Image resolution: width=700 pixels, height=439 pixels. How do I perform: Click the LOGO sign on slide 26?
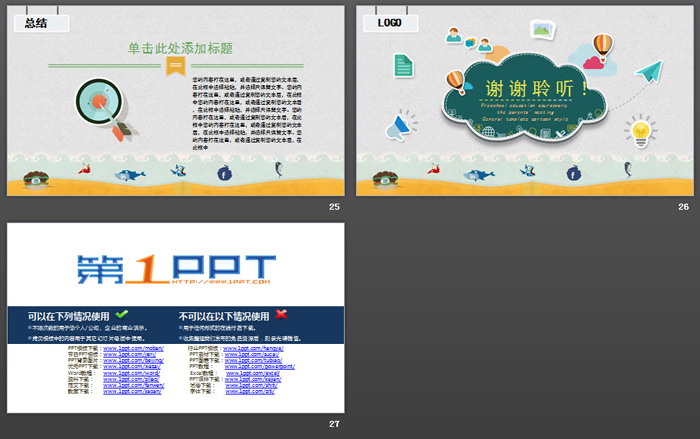[388, 22]
